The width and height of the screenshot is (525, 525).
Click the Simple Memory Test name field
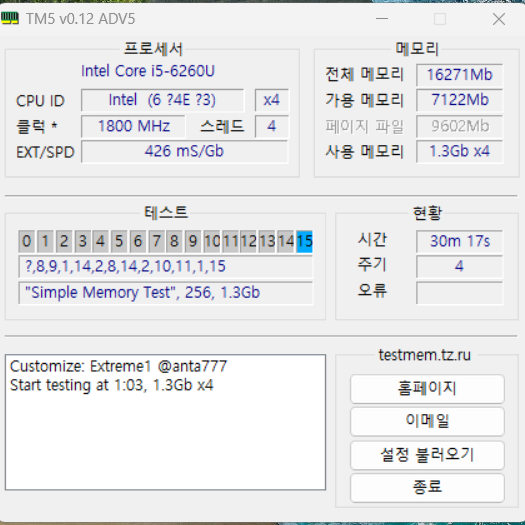pos(166,293)
